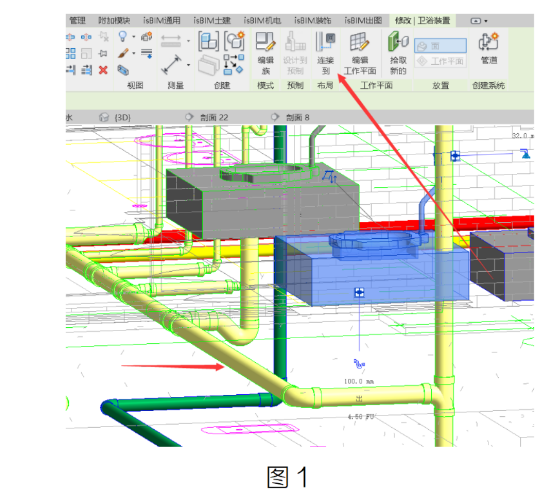Click the 4.50 FU flow label
The height and width of the screenshot is (503, 552).
pos(360,417)
